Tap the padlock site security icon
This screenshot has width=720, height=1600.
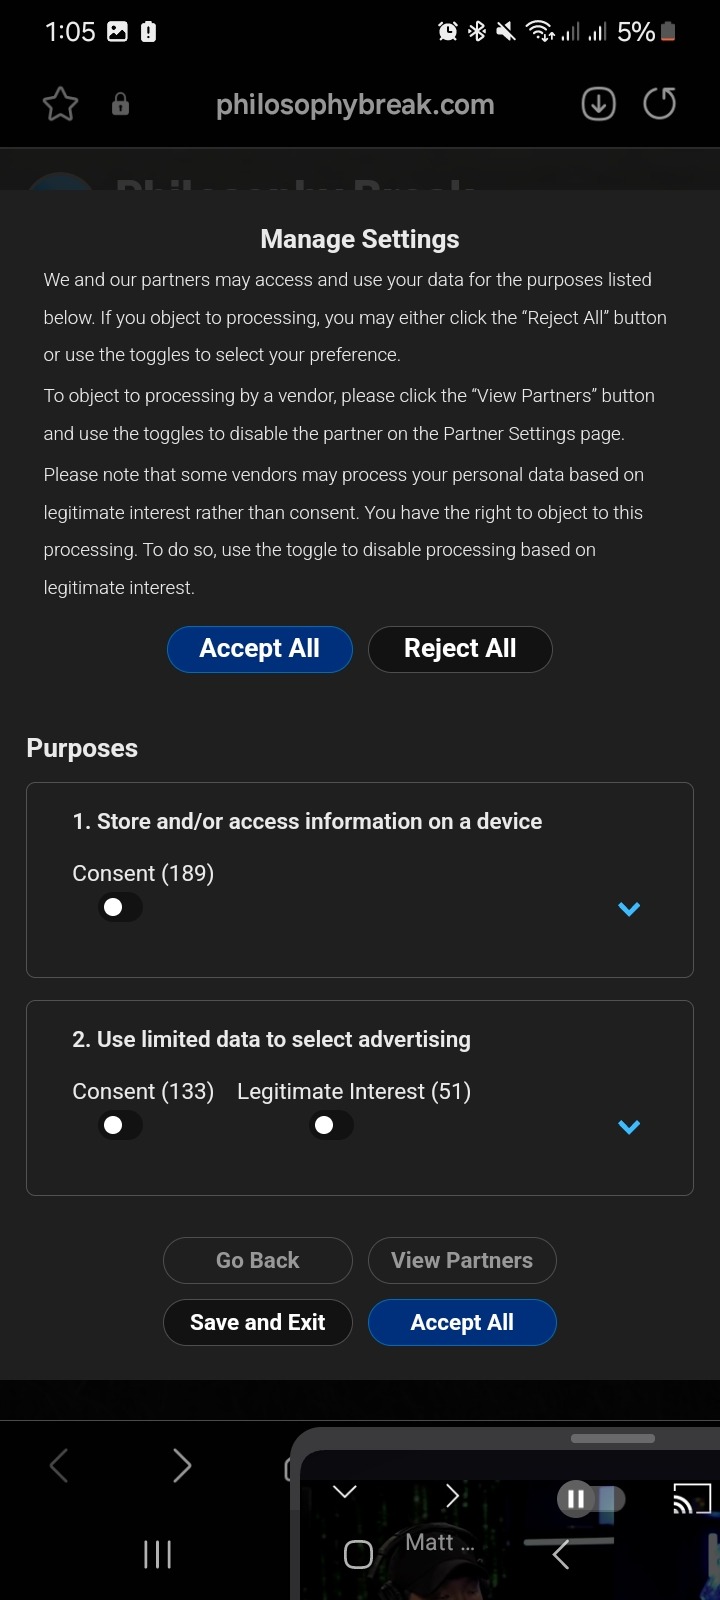(120, 104)
